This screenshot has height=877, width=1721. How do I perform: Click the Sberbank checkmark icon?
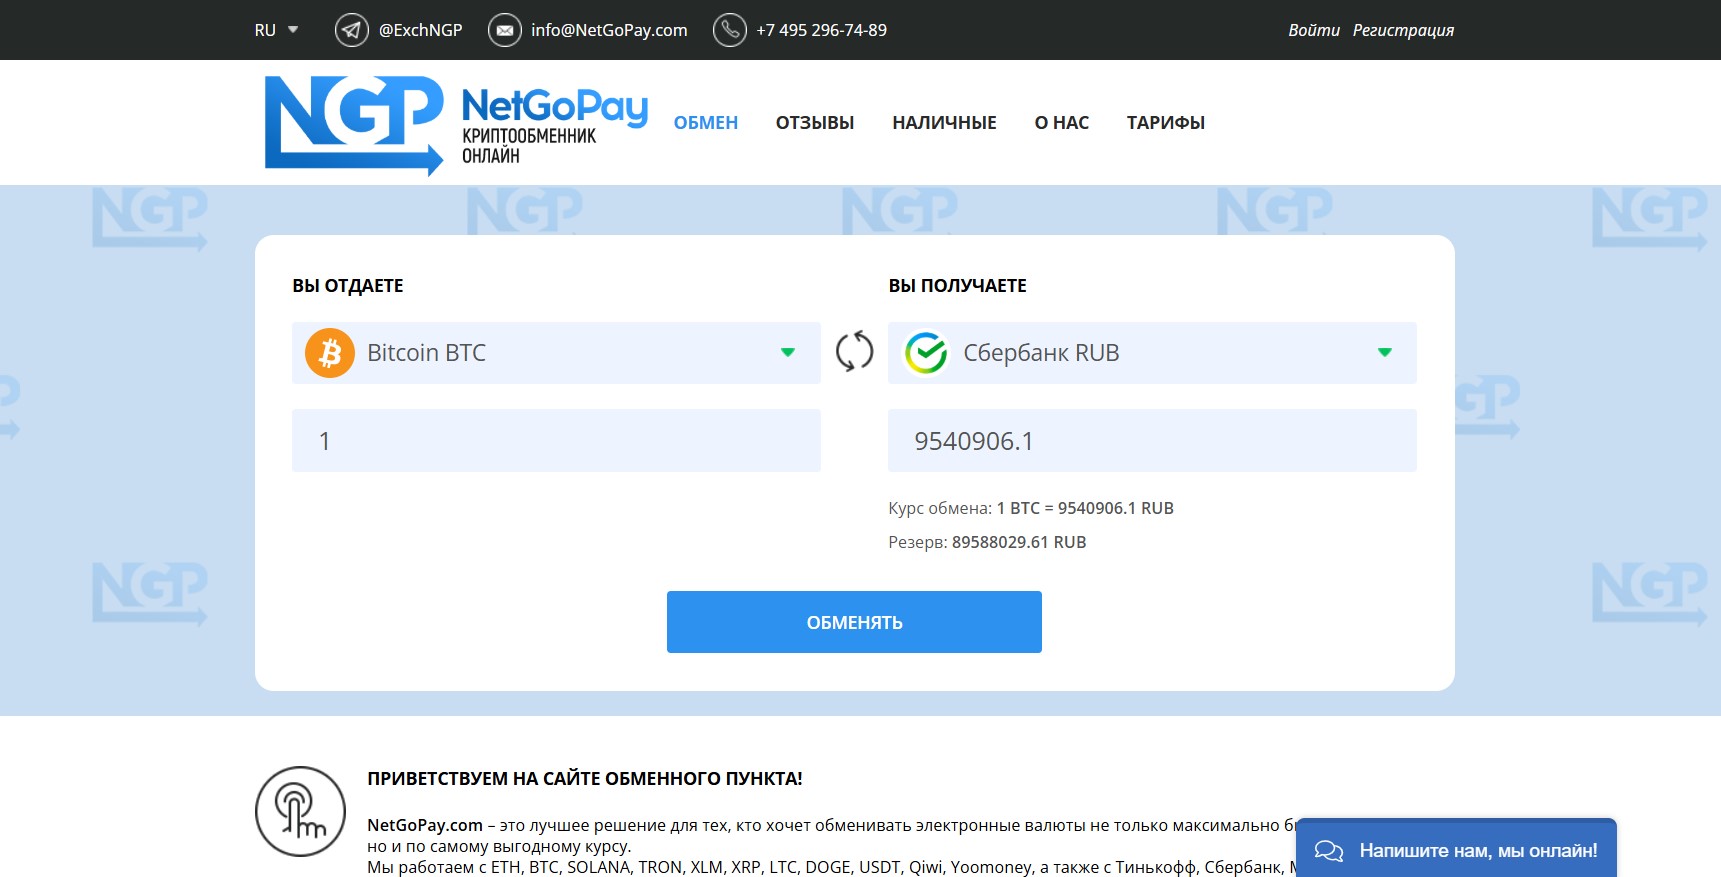(926, 353)
